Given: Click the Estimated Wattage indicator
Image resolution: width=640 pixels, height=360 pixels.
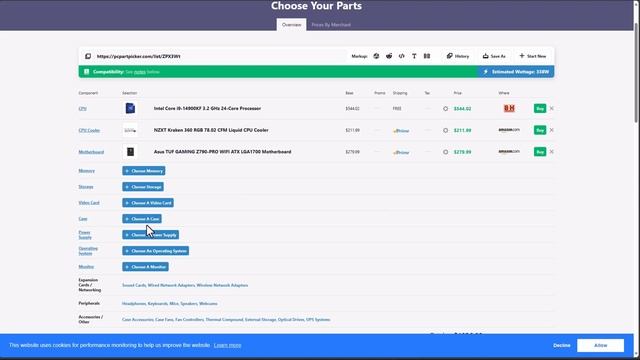Looking at the screenshot, I should coord(516,72).
